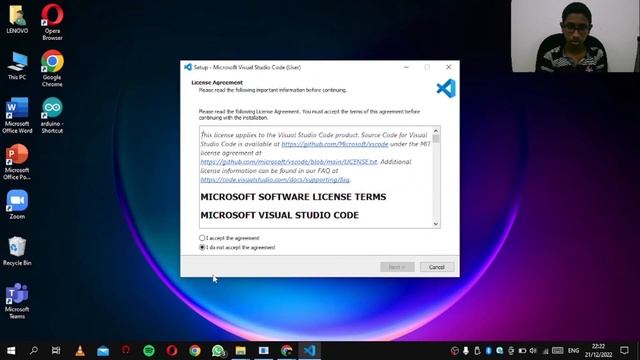Open the Mail app from taskbar
The width and height of the screenshot is (640, 360).
tap(103, 351)
